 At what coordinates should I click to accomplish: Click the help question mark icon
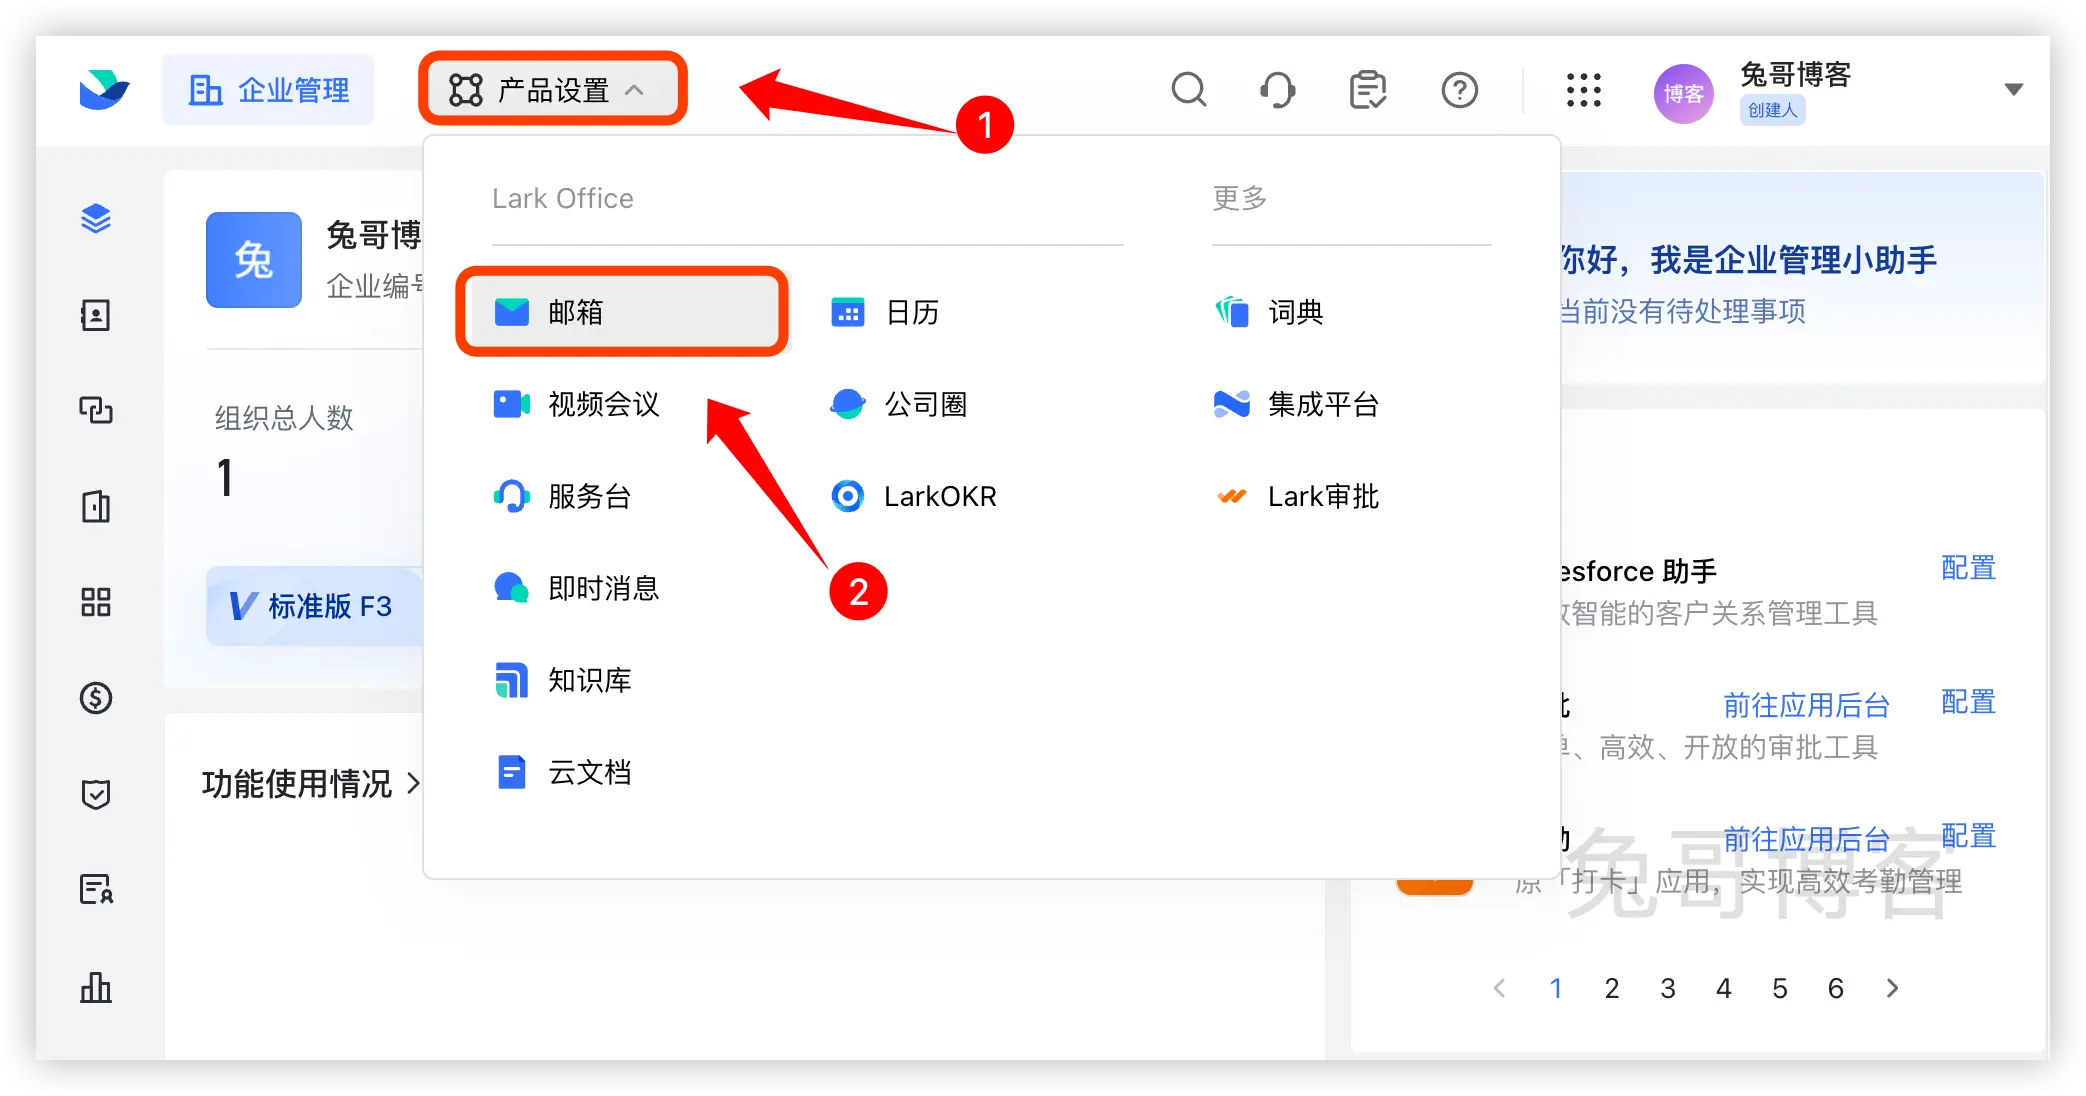(1459, 90)
